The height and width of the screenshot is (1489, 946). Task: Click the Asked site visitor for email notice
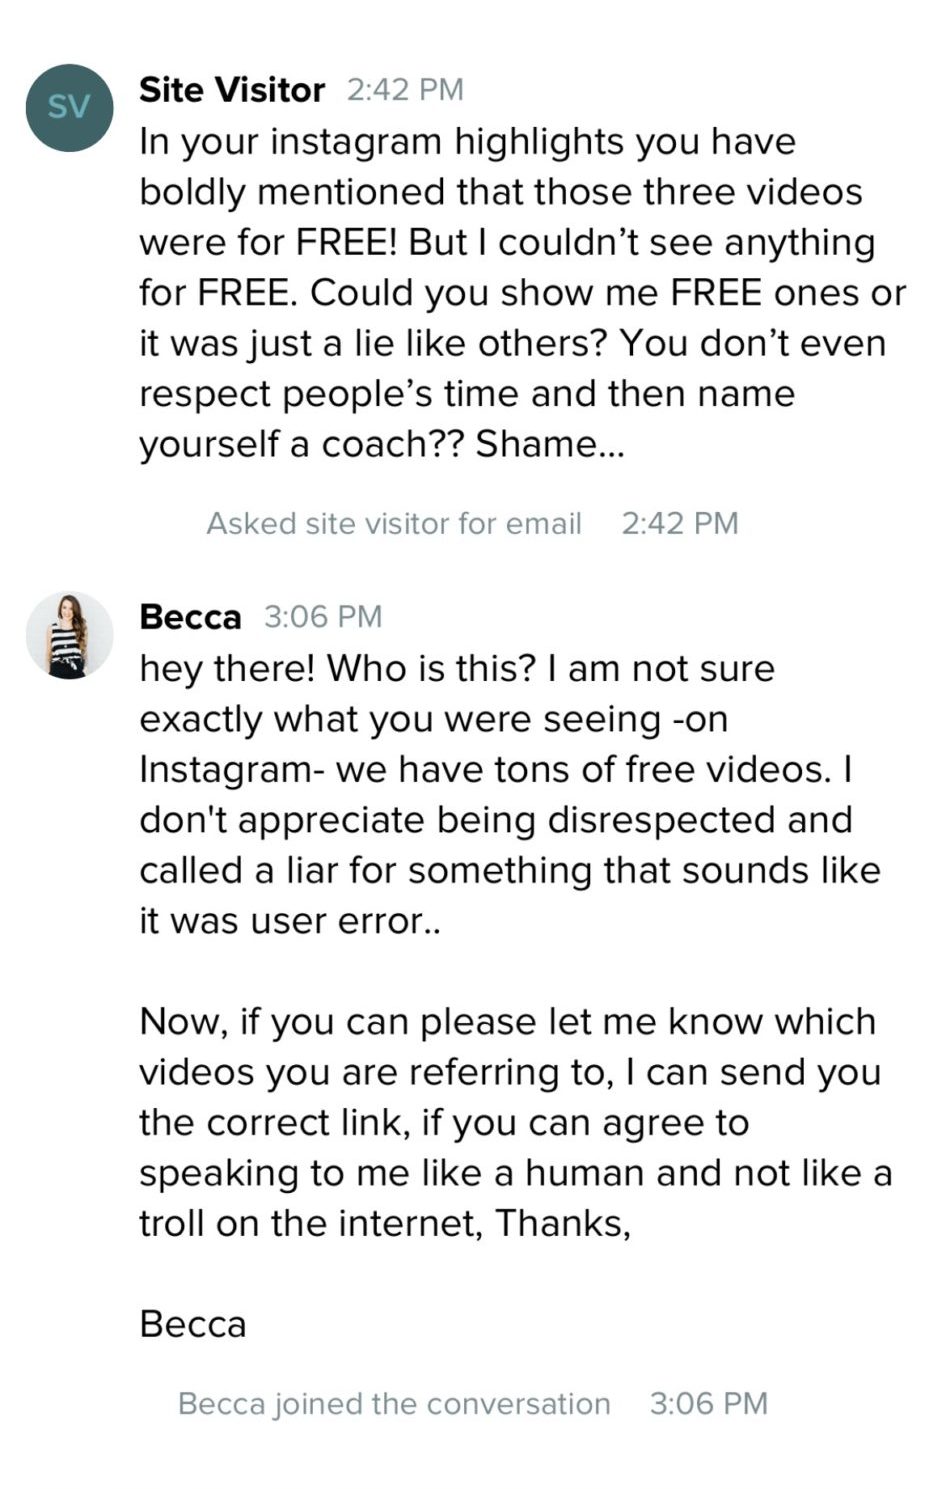(x=394, y=524)
